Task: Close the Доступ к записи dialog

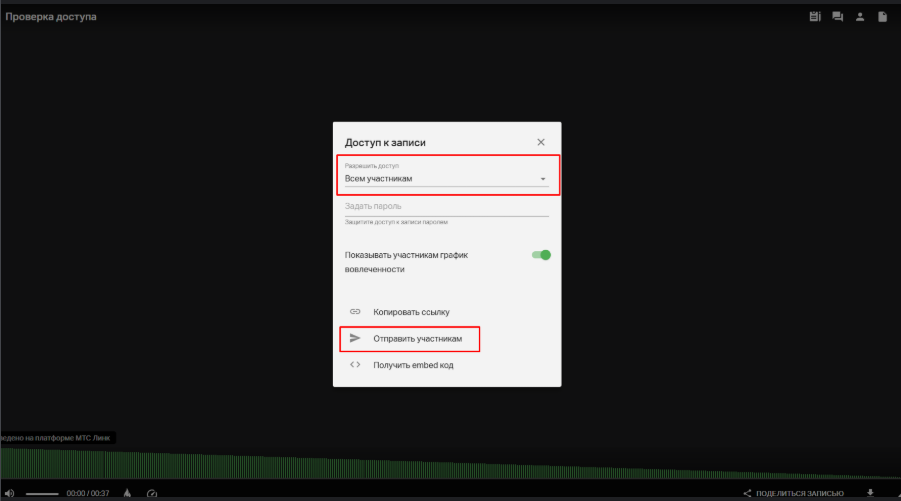Action: 541,142
